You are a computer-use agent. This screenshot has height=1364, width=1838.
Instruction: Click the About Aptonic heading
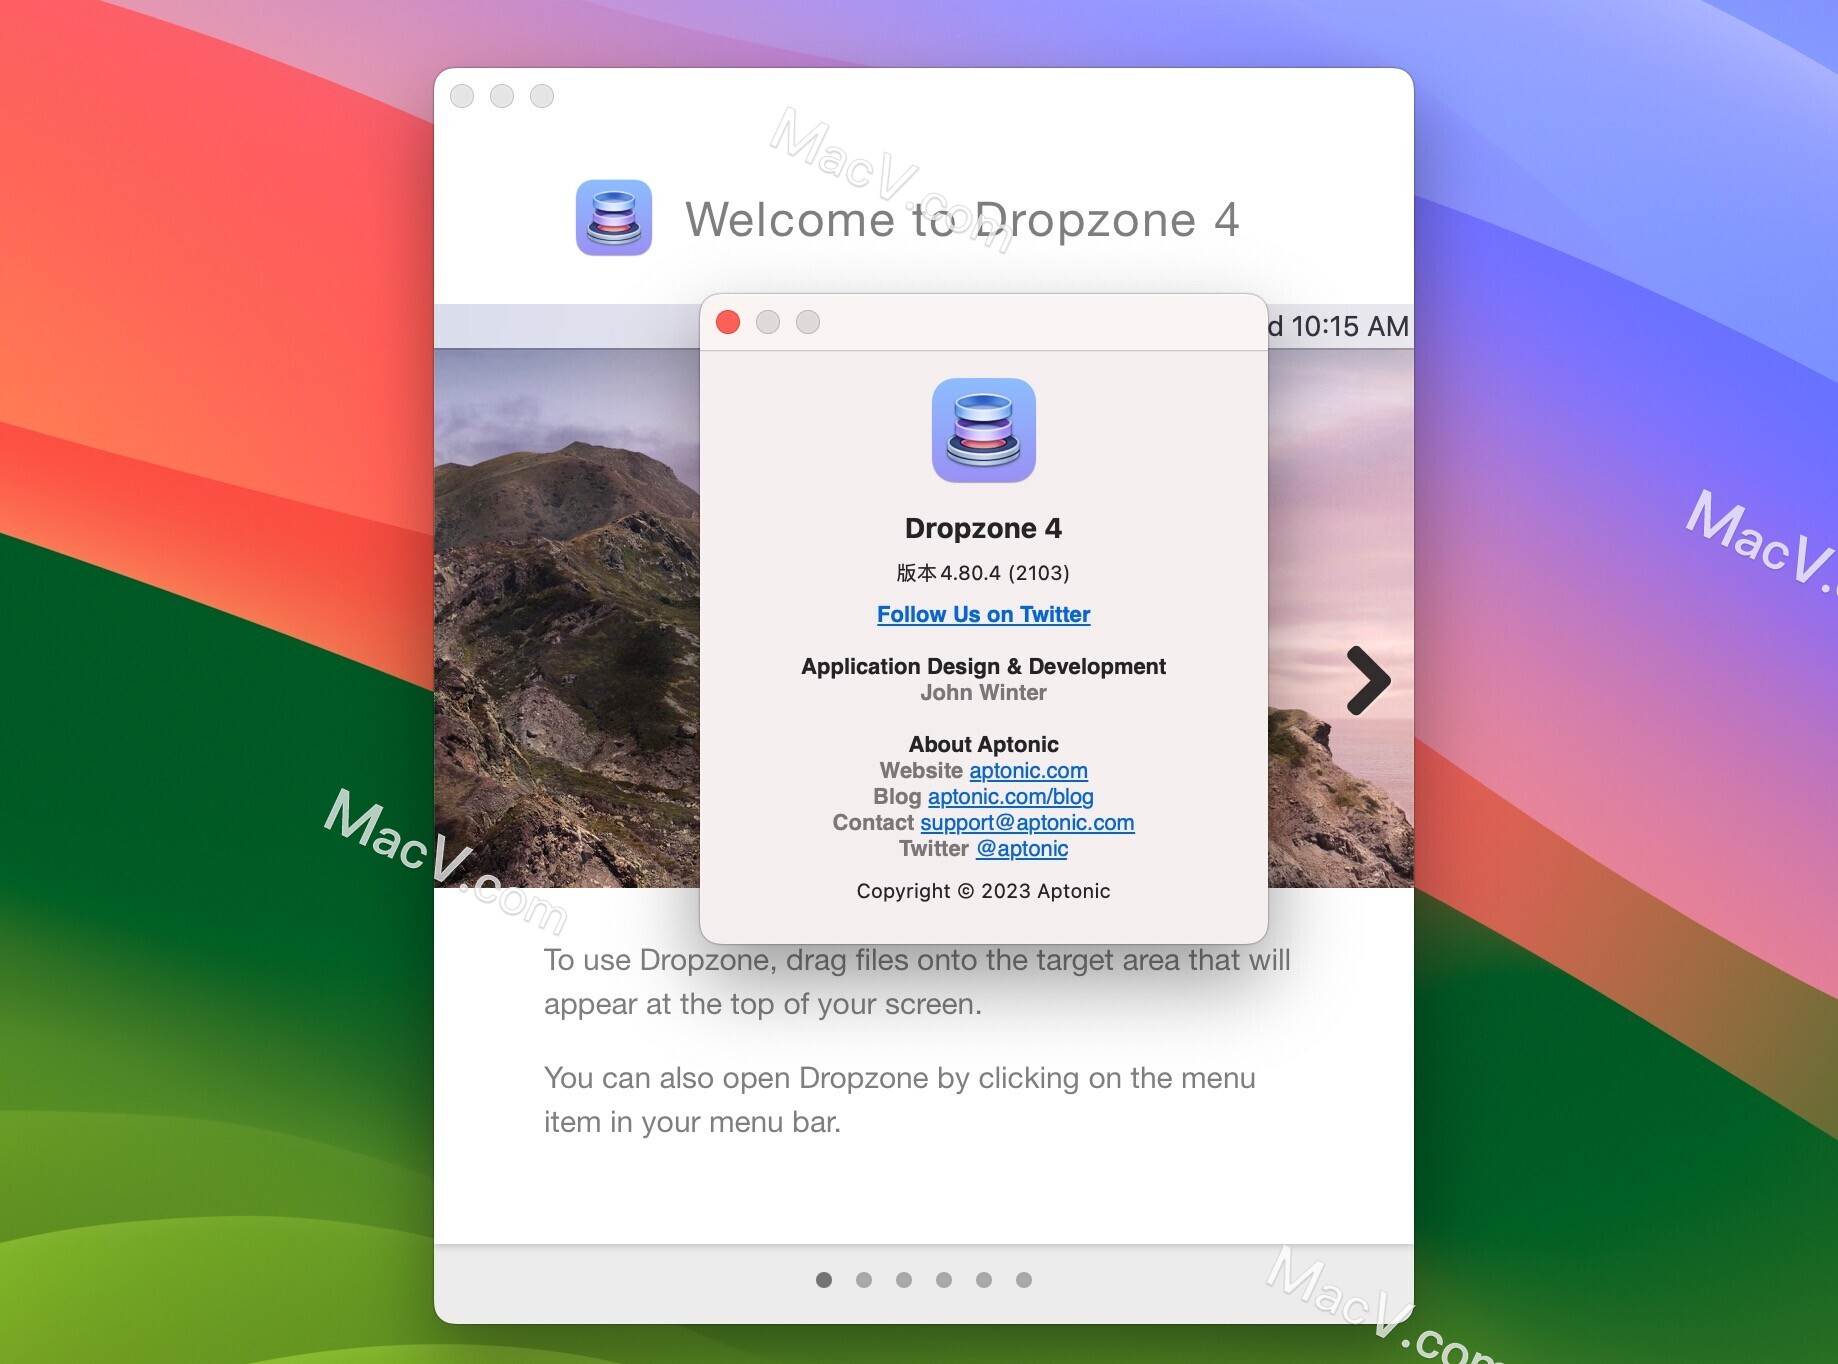click(984, 744)
